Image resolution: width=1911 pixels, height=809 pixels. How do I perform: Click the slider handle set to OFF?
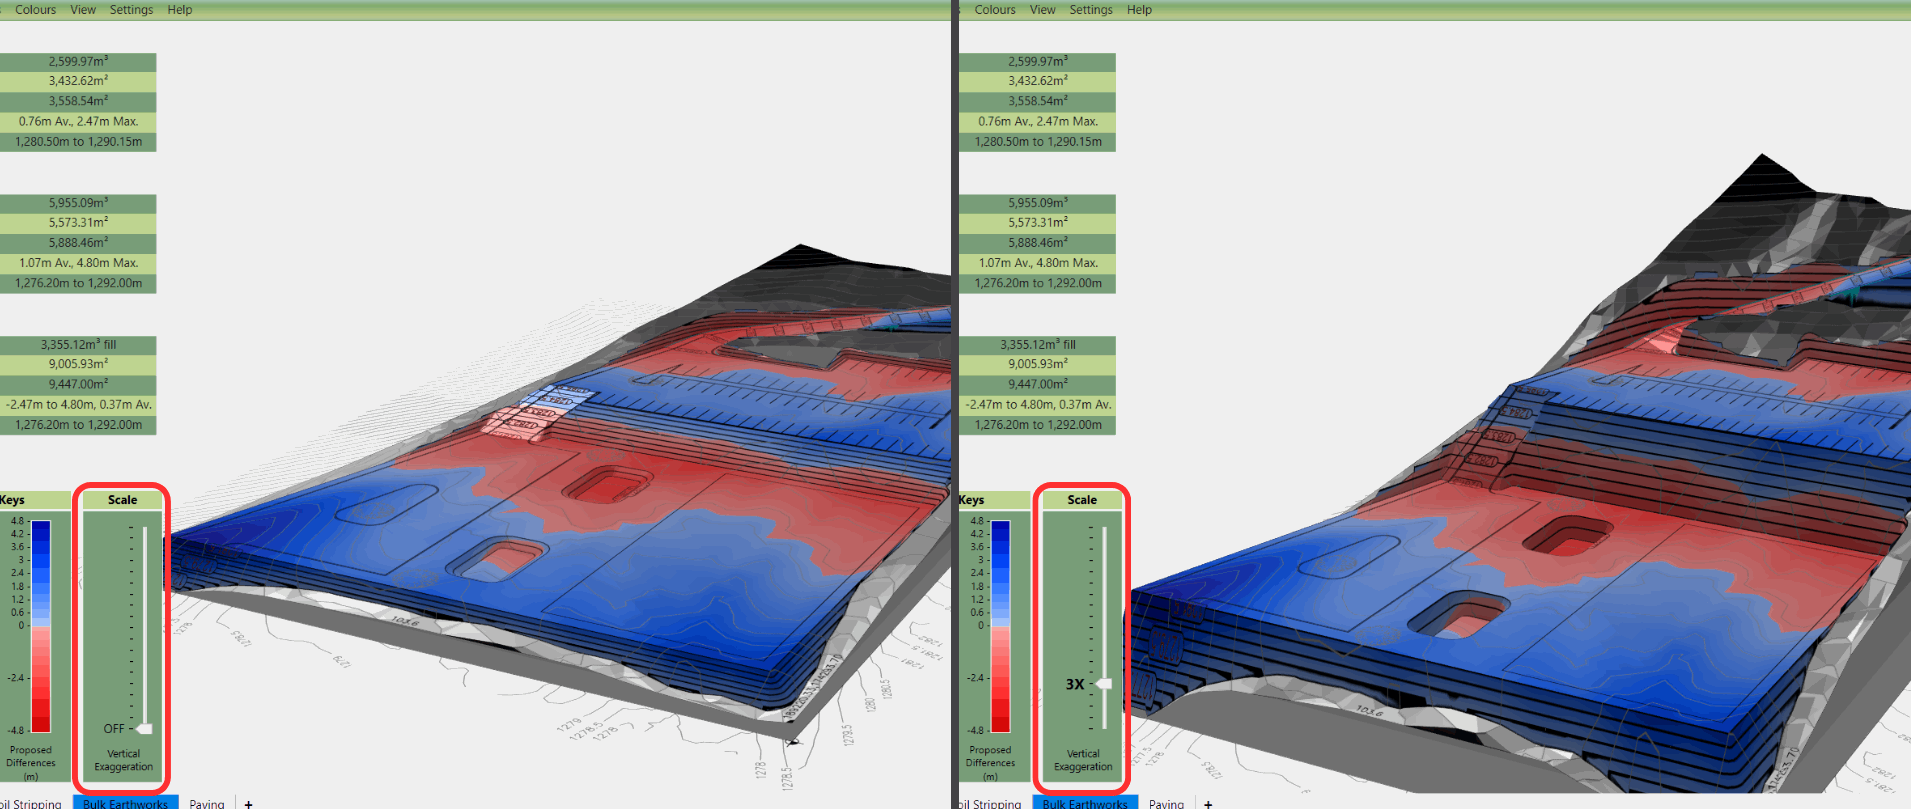145,728
